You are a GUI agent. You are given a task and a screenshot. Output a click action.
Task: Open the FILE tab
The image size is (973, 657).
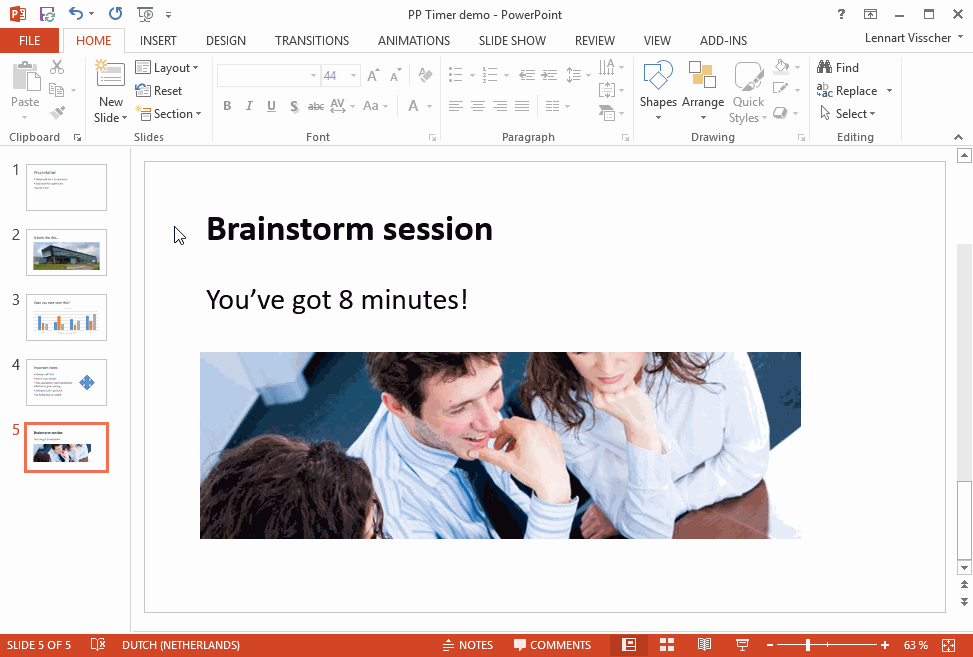(x=29, y=40)
